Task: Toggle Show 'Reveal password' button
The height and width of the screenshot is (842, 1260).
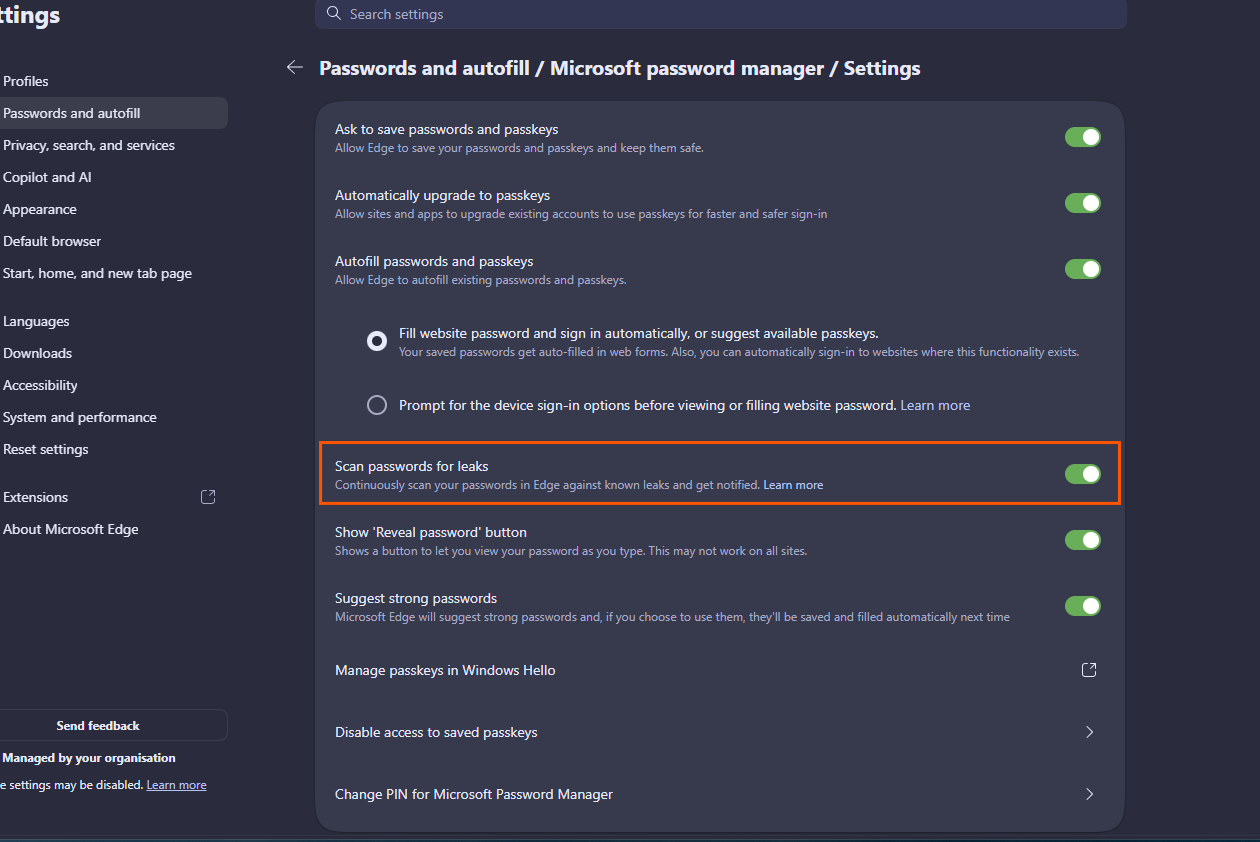Action: coord(1082,540)
